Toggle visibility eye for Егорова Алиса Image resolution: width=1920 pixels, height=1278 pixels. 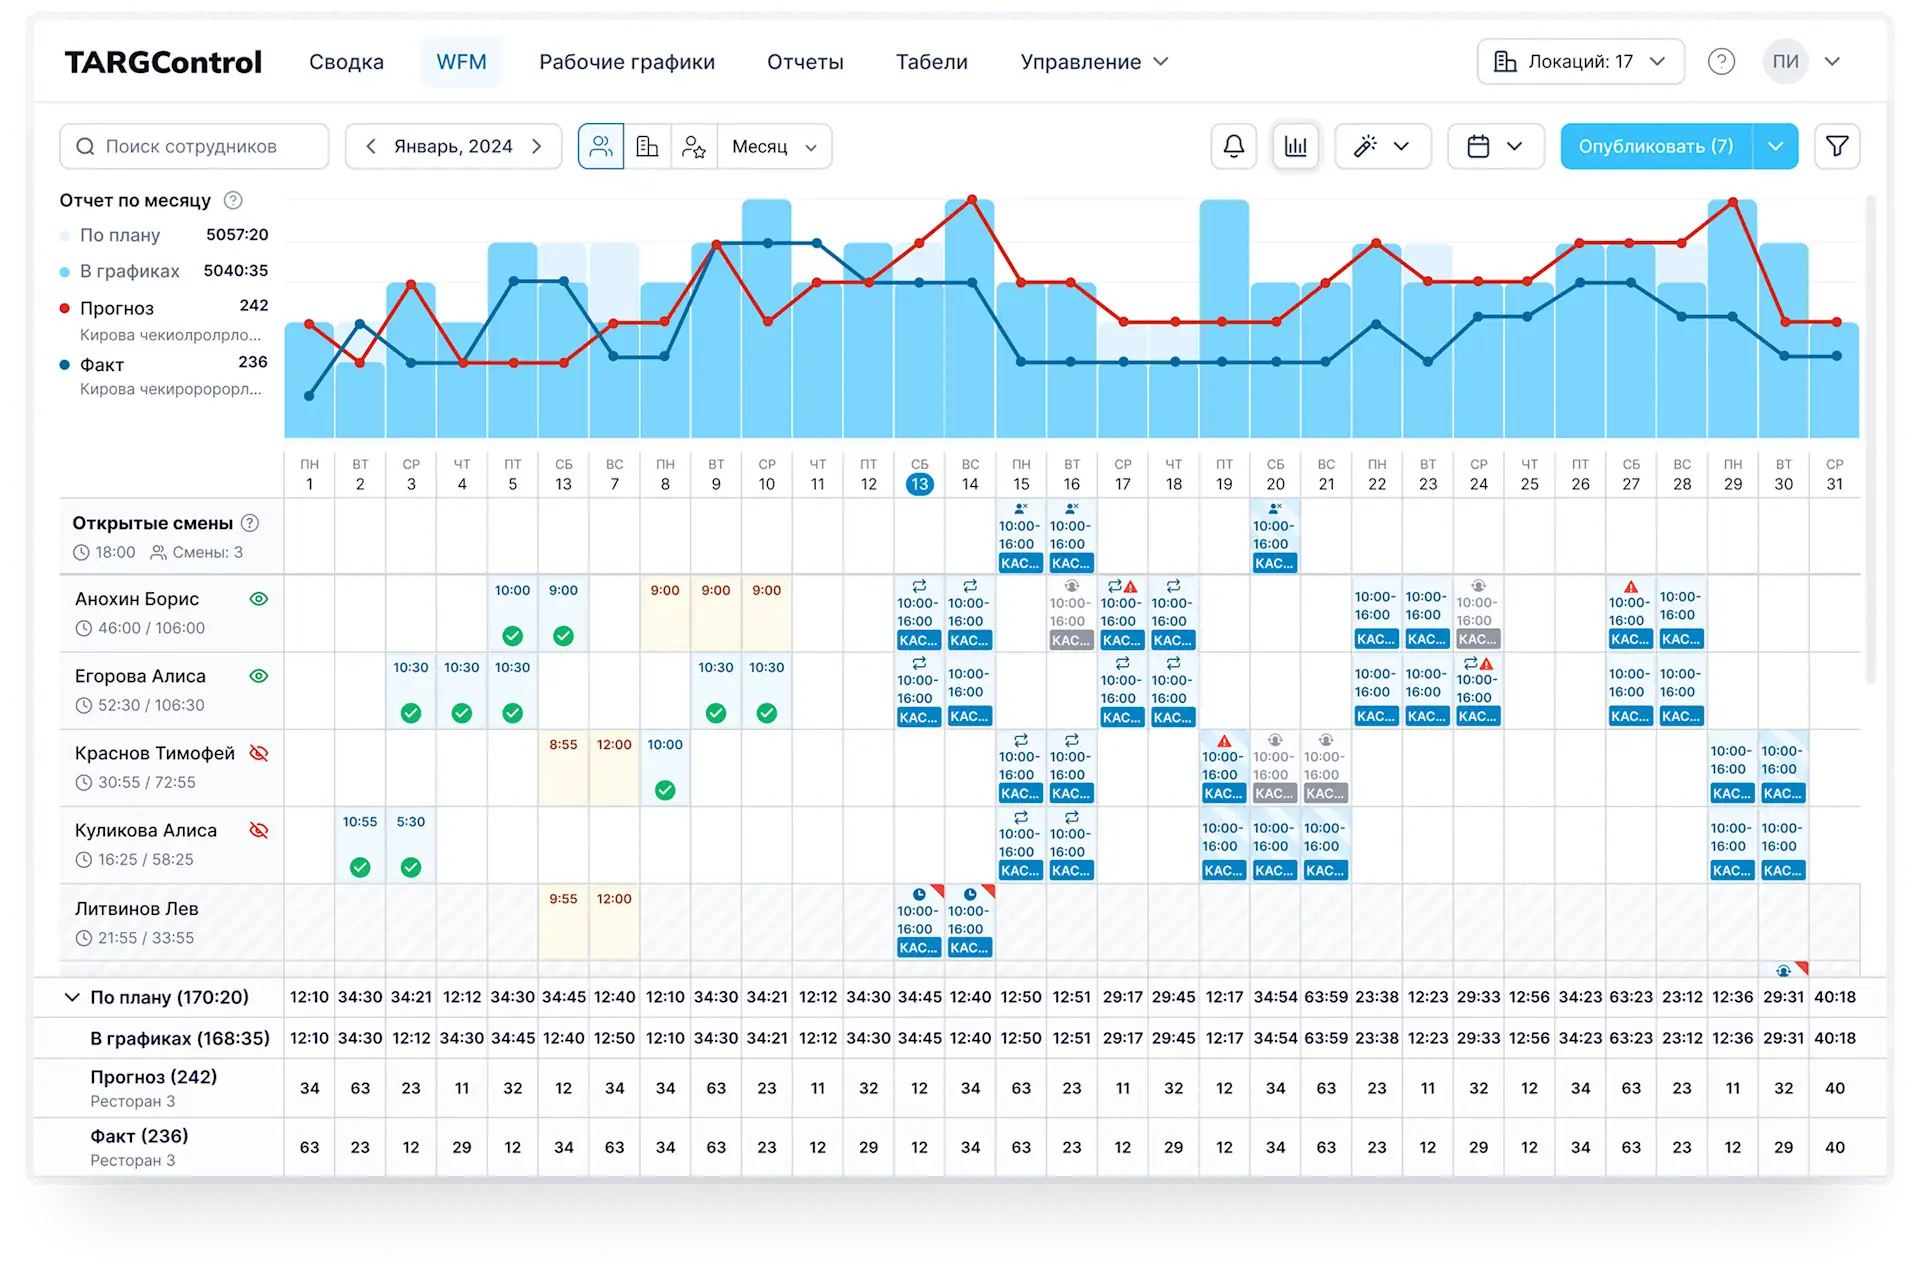[259, 676]
